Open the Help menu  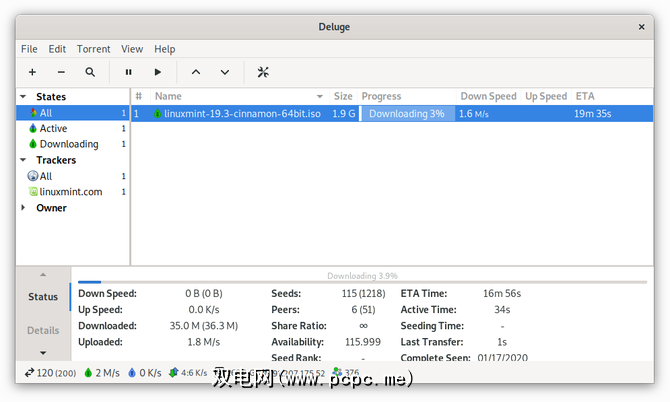coord(165,49)
